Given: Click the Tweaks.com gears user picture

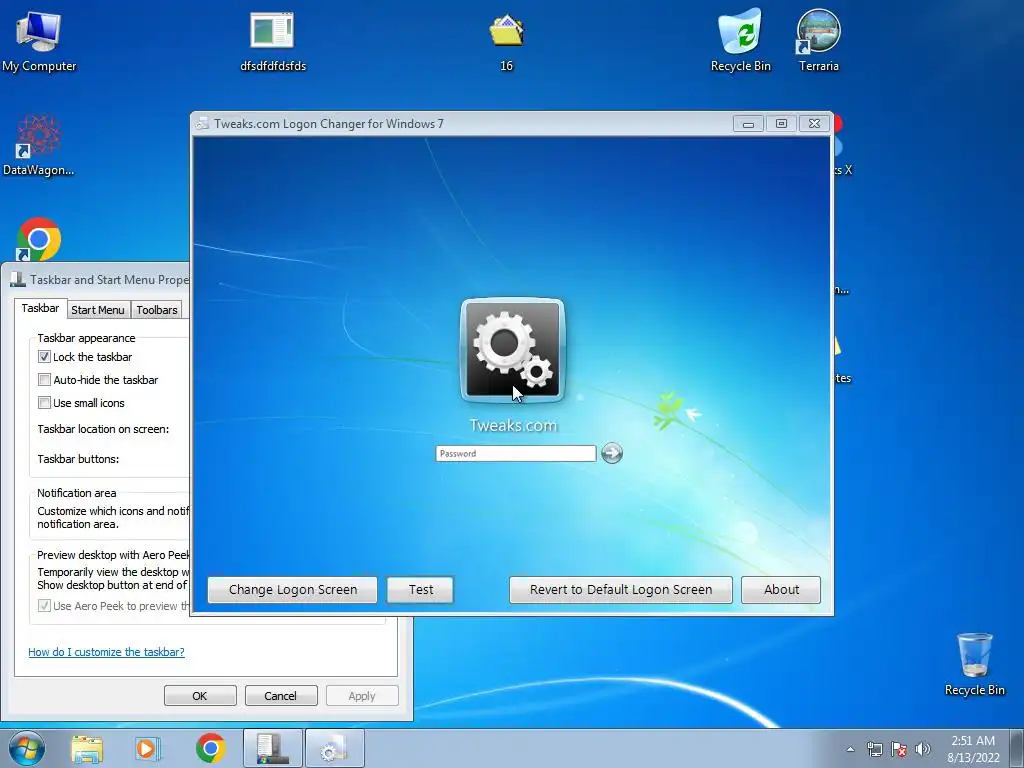Looking at the screenshot, I should 513,349.
